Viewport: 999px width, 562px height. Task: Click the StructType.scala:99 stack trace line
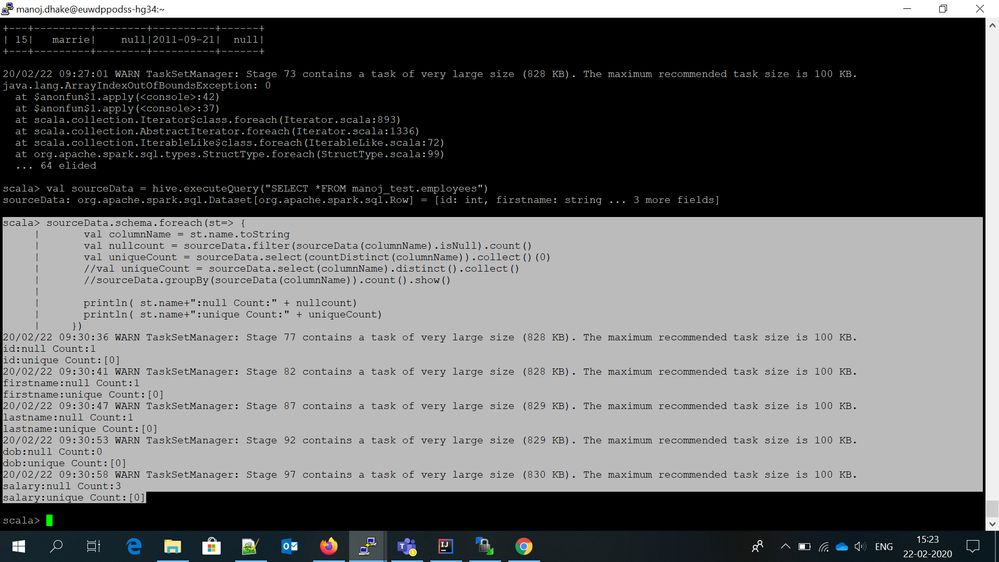coord(229,154)
